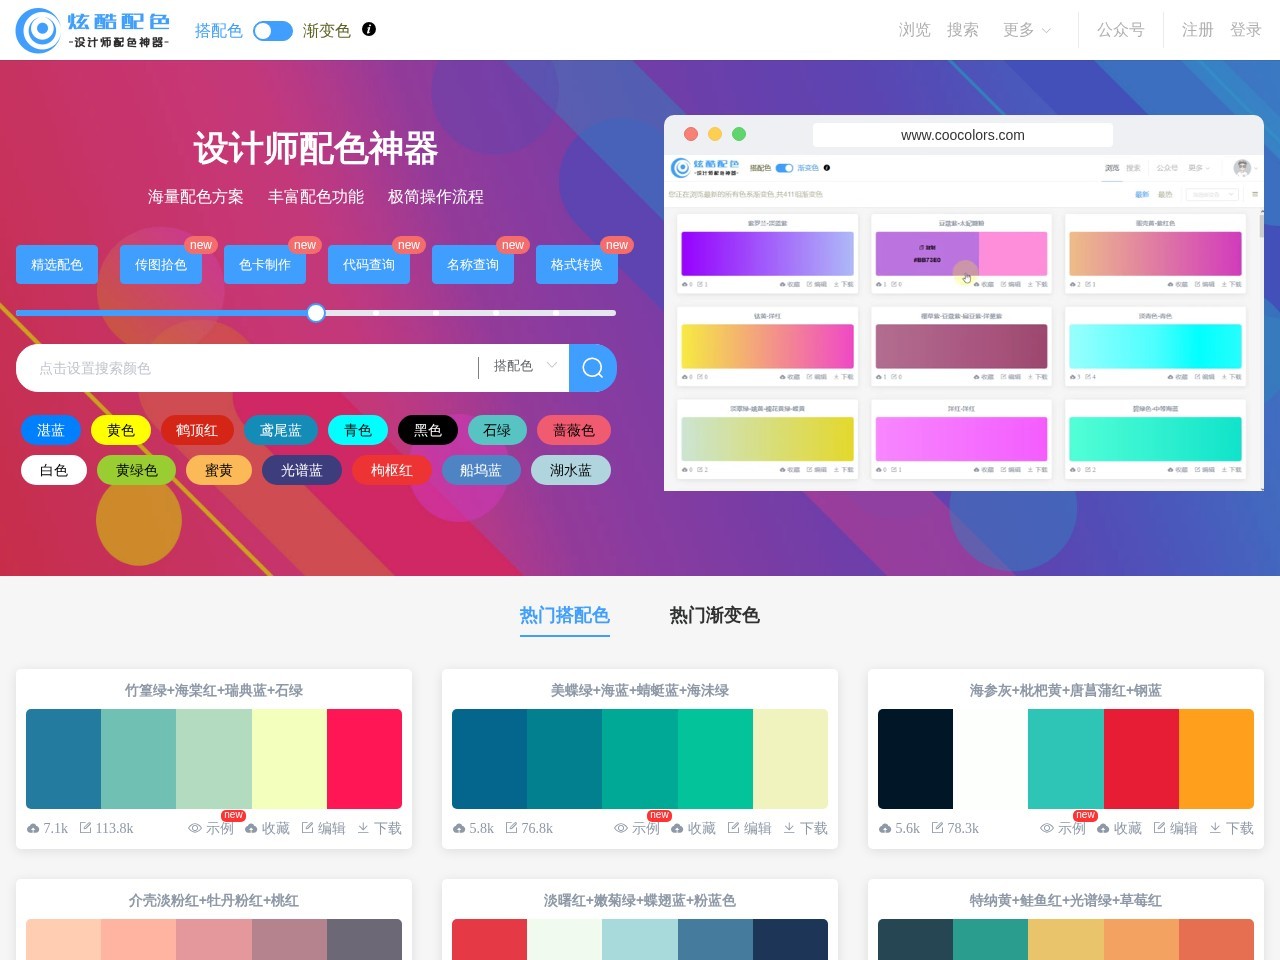
Task: Choose the 白色 color tag
Action: (x=54, y=470)
